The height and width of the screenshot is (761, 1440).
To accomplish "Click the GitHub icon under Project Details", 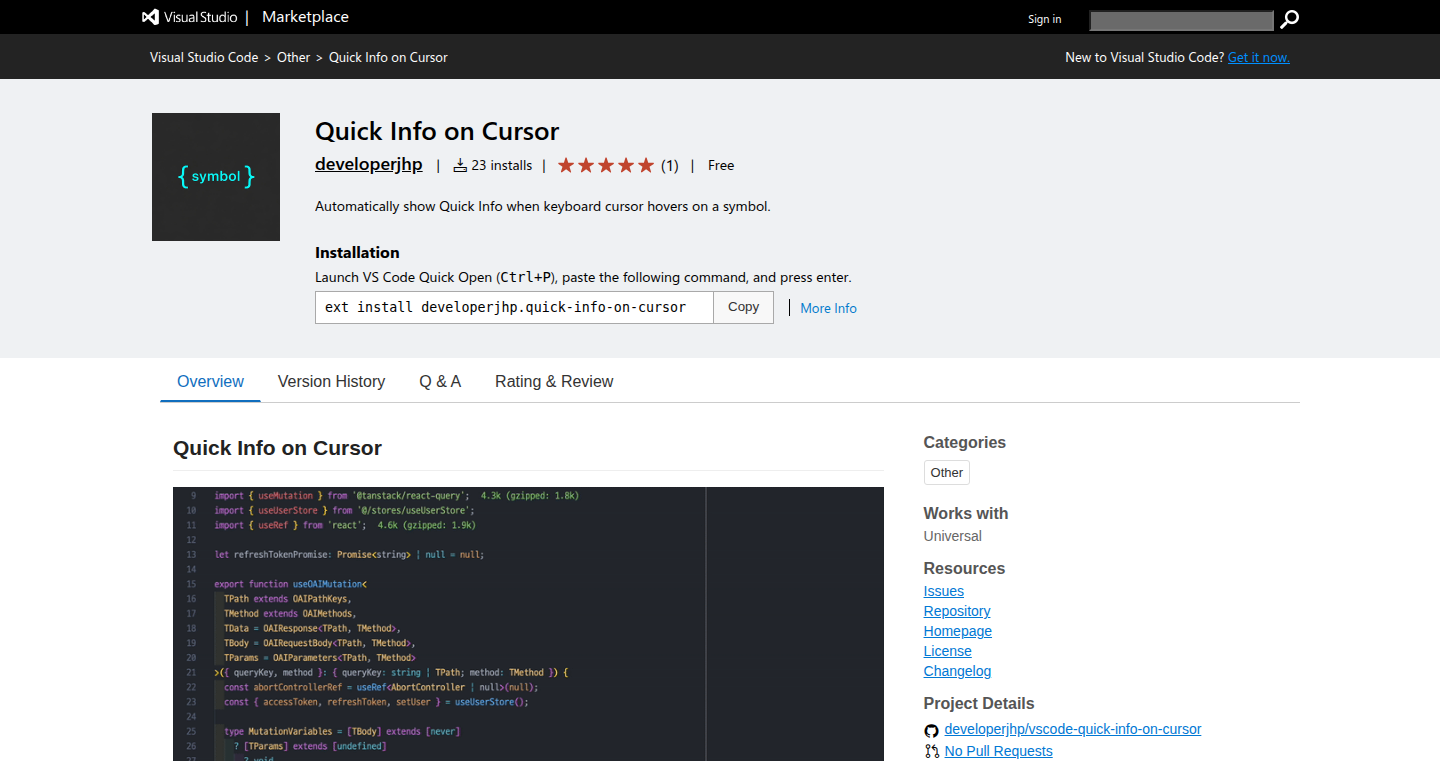I will pyautogui.click(x=931, y=730).
